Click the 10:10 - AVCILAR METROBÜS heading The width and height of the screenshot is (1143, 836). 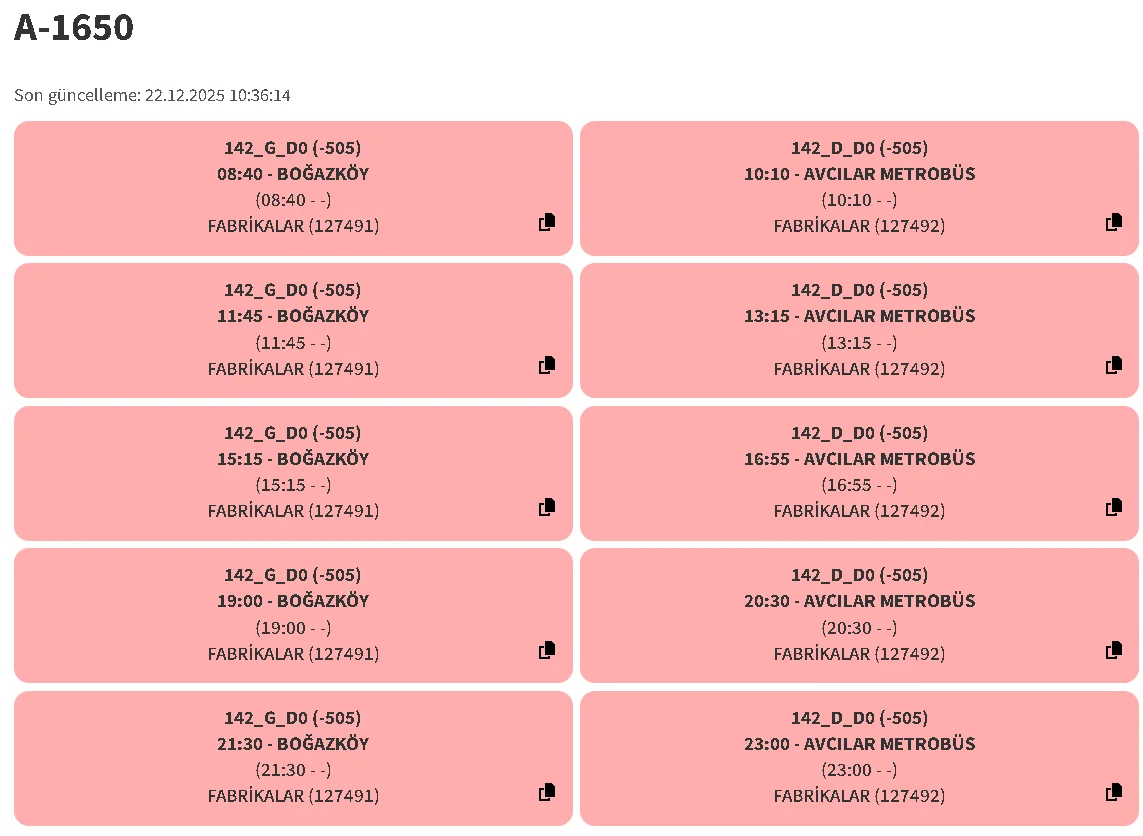point(859,174)
